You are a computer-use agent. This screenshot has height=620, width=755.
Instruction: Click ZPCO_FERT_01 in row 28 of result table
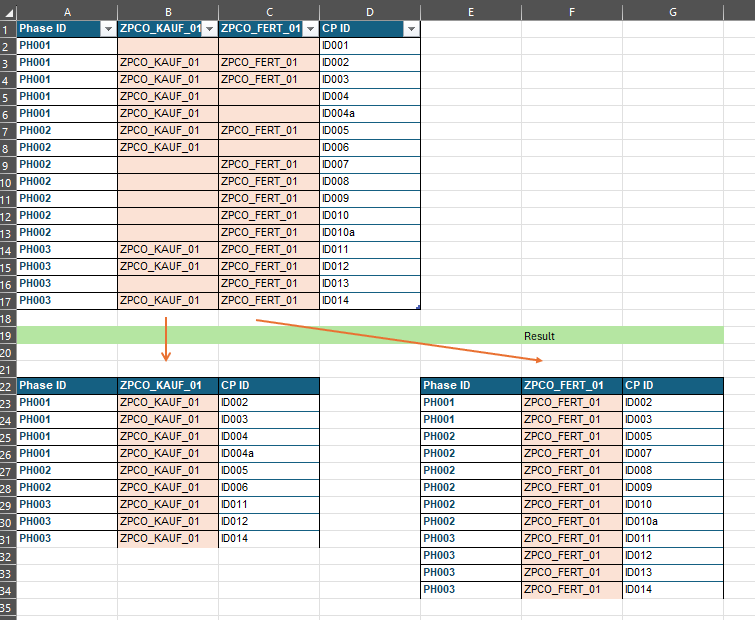pos(572,488)
